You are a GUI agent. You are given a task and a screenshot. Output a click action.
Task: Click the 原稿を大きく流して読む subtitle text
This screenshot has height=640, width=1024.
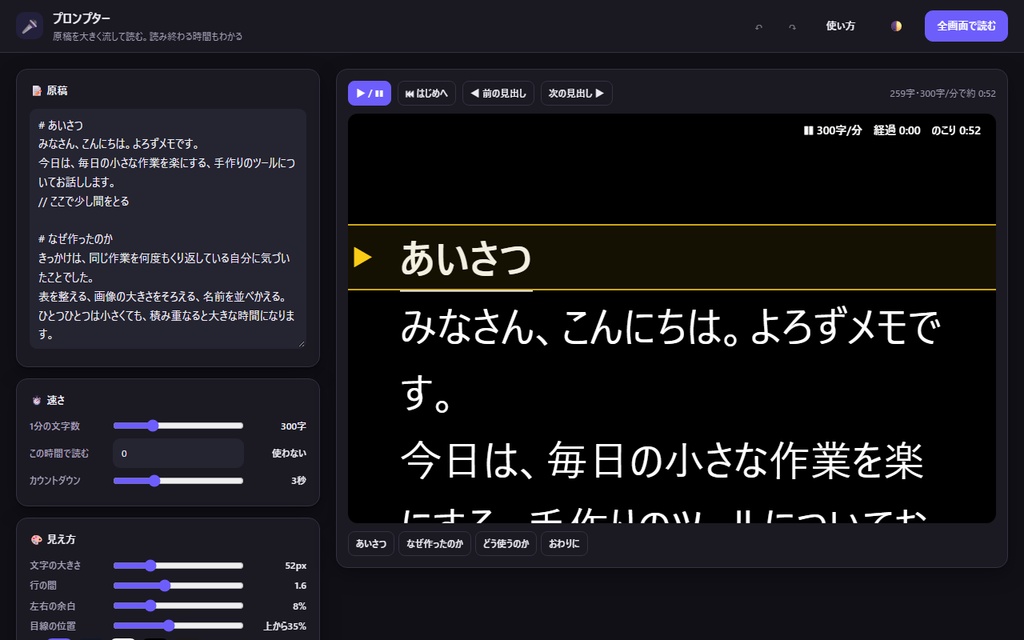[x=148, y=37]
